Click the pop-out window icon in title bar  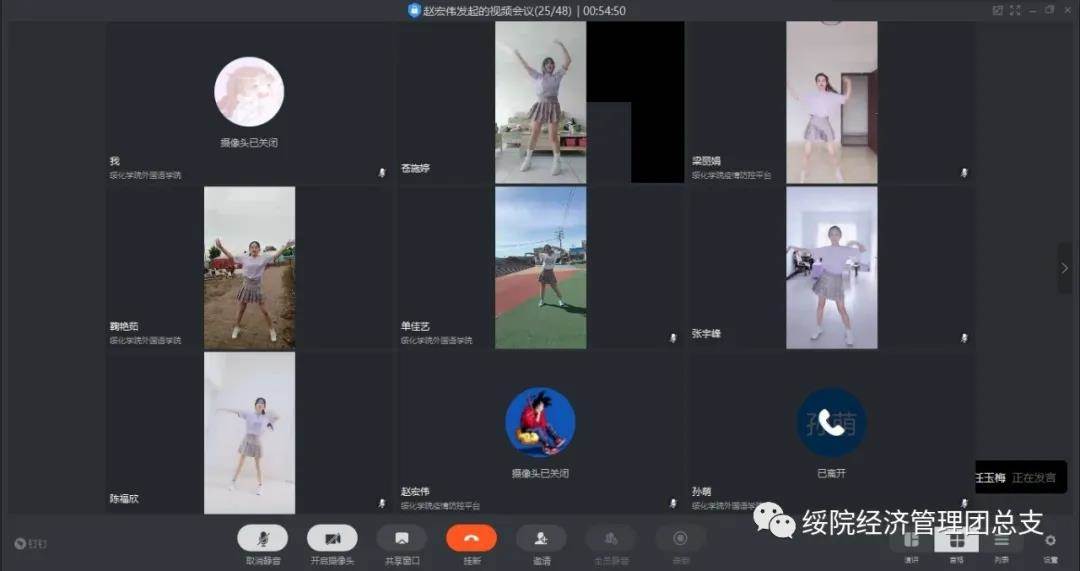tap(997, 10)
